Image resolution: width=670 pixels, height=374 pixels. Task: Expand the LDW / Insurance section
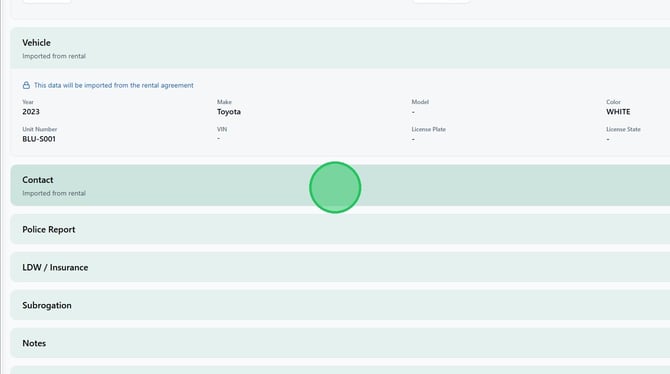[x=340, y=267]
